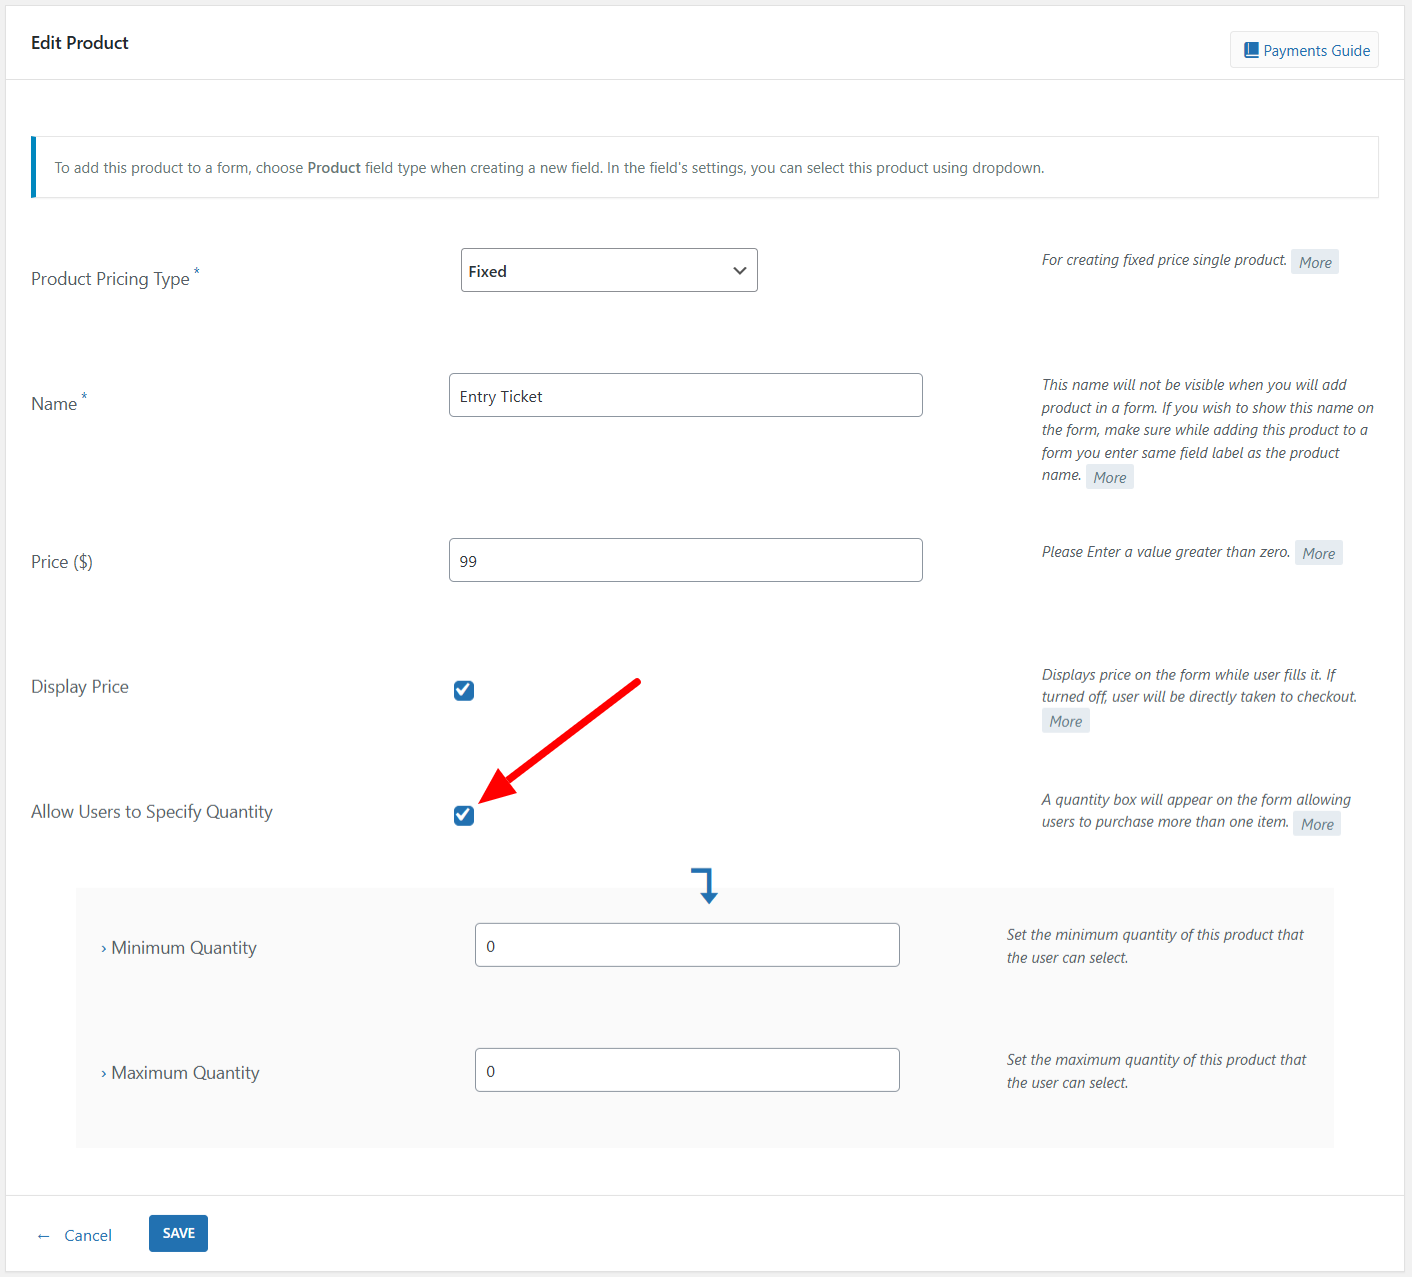Screen dimensions: 1412x1277
Task: Click the Minimum Quantity input field
Action: click(x=687, y=946)
